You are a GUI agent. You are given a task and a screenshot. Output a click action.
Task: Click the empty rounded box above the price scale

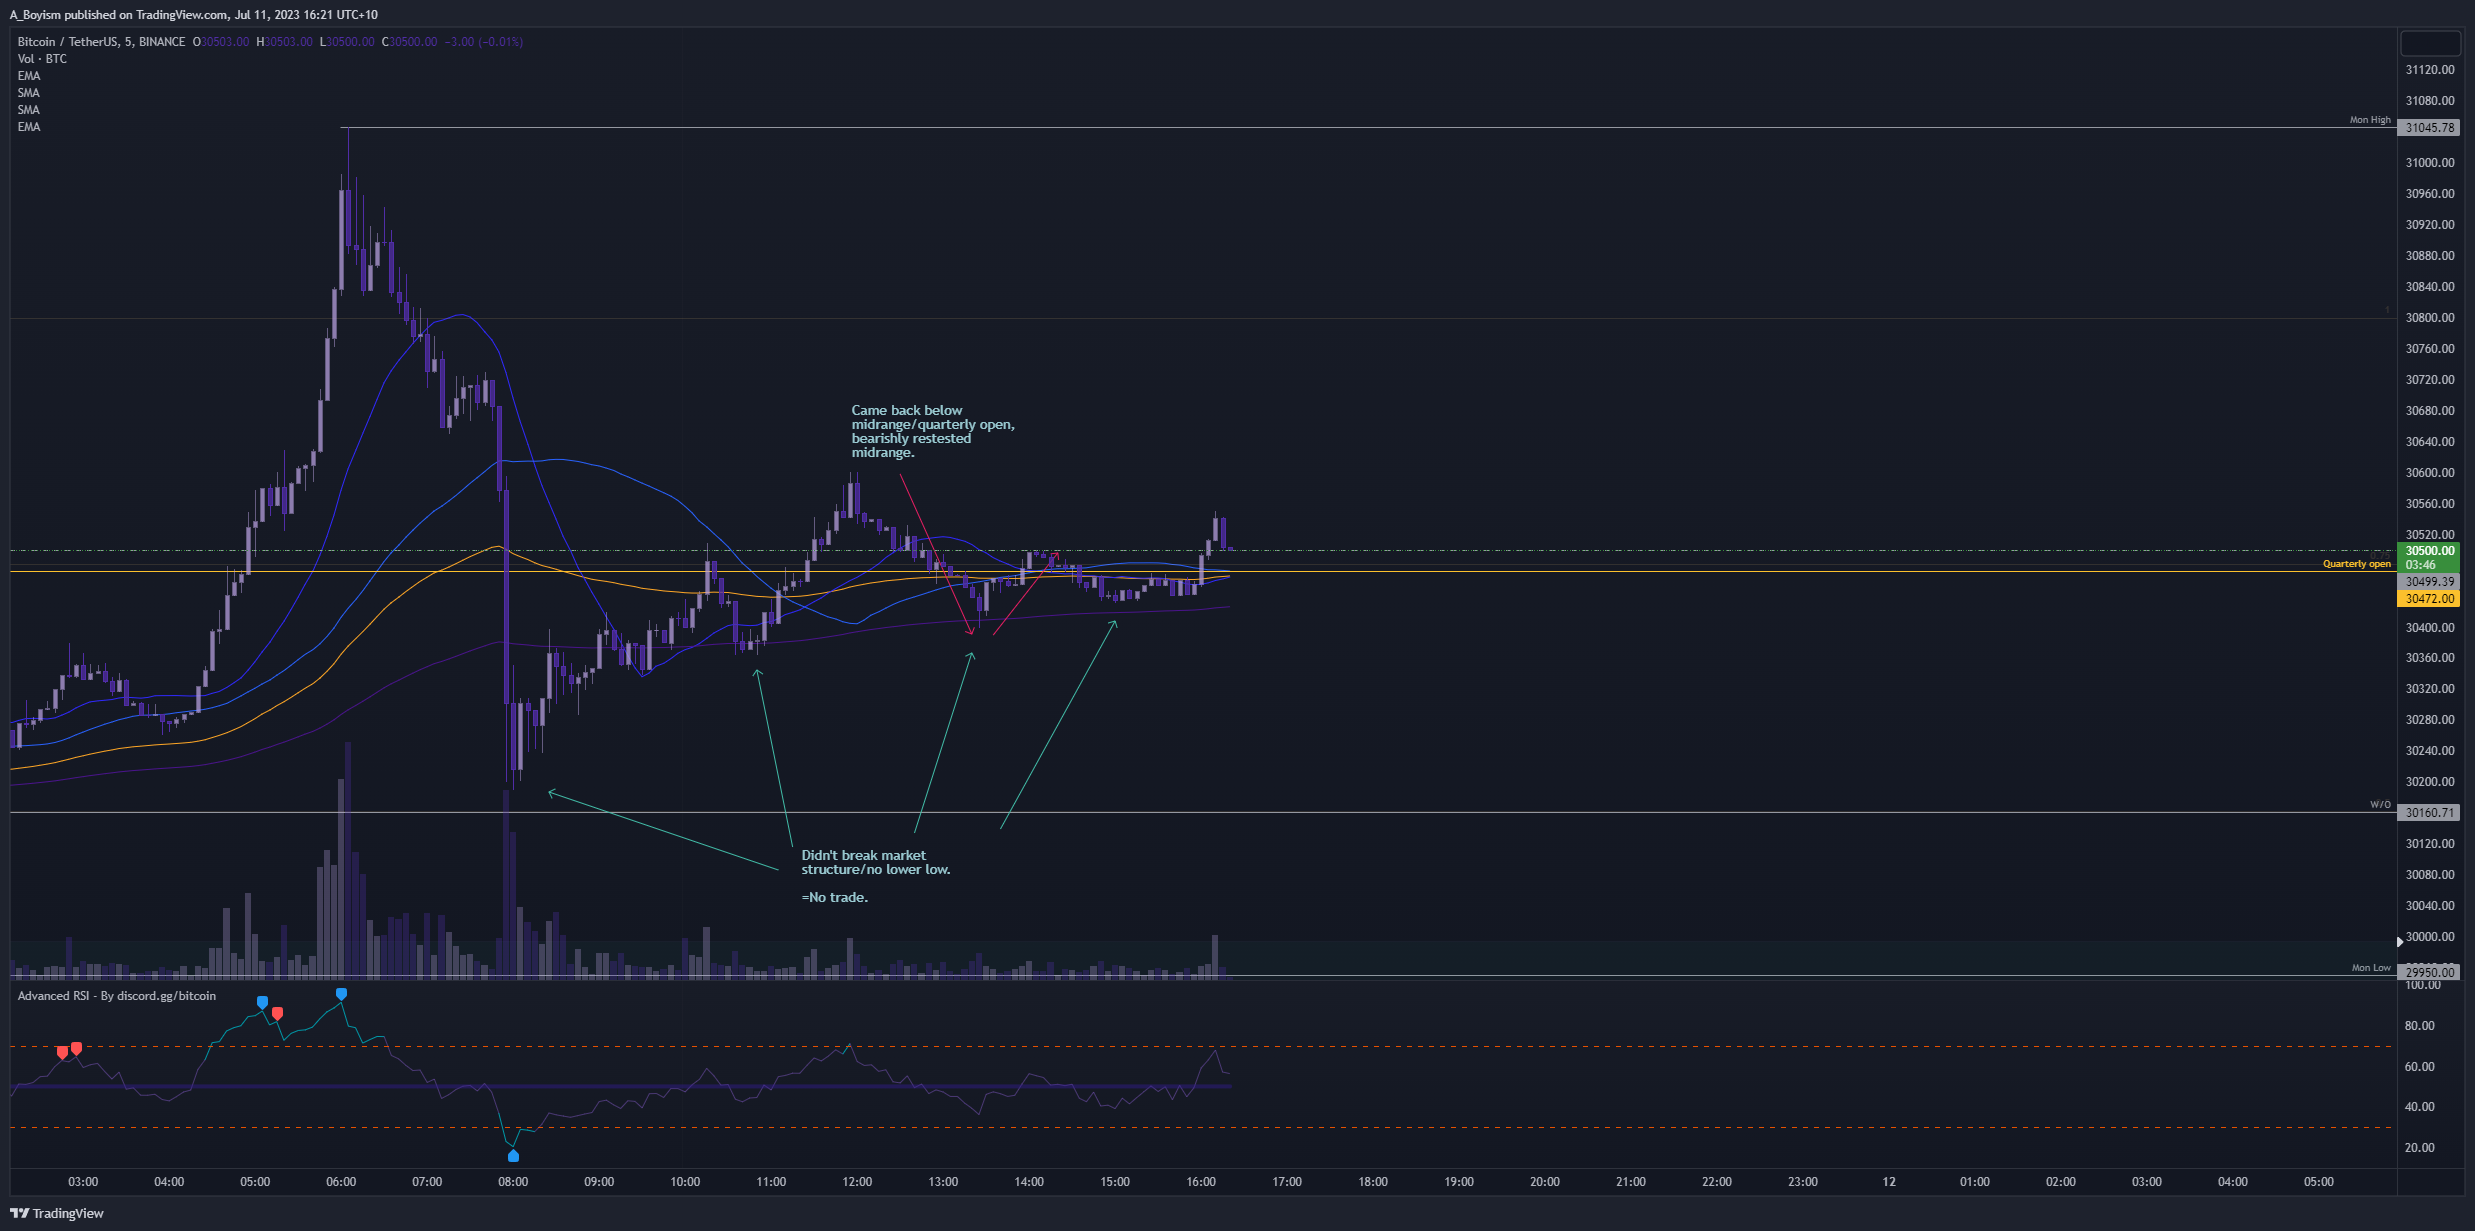pos(2430,43)
